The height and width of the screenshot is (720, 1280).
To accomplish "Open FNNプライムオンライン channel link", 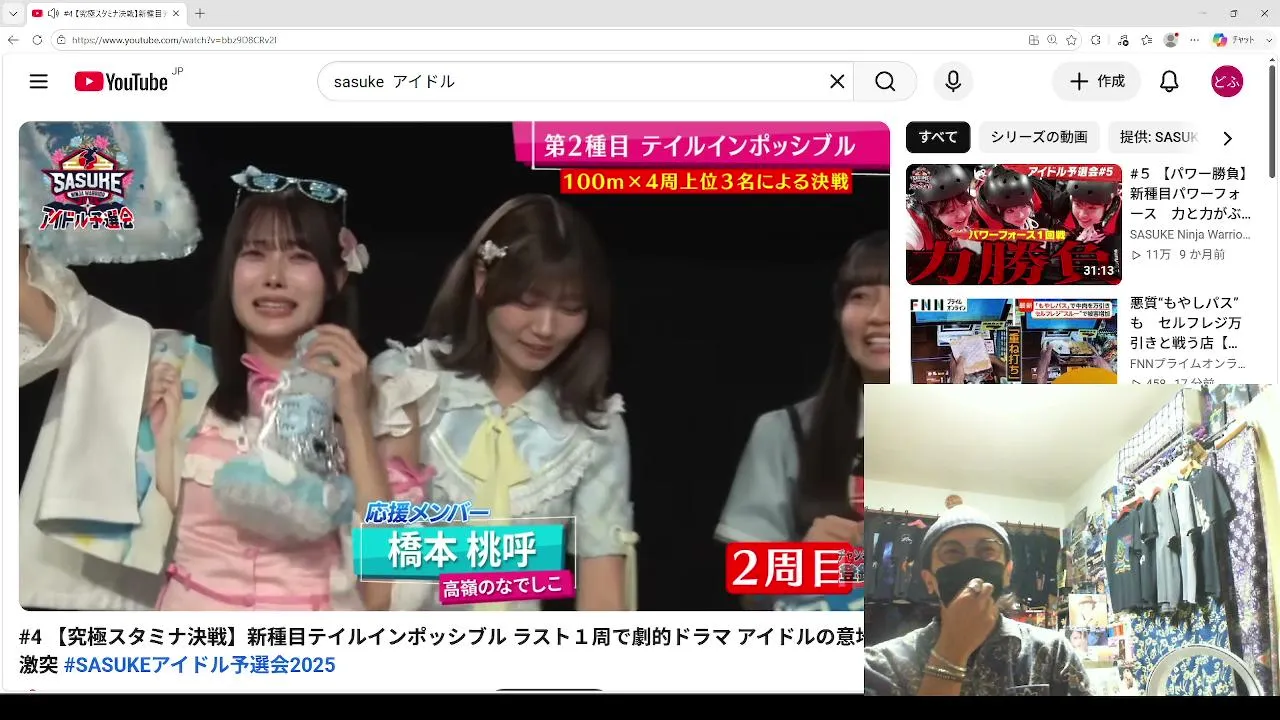I will pos(1188,364).
